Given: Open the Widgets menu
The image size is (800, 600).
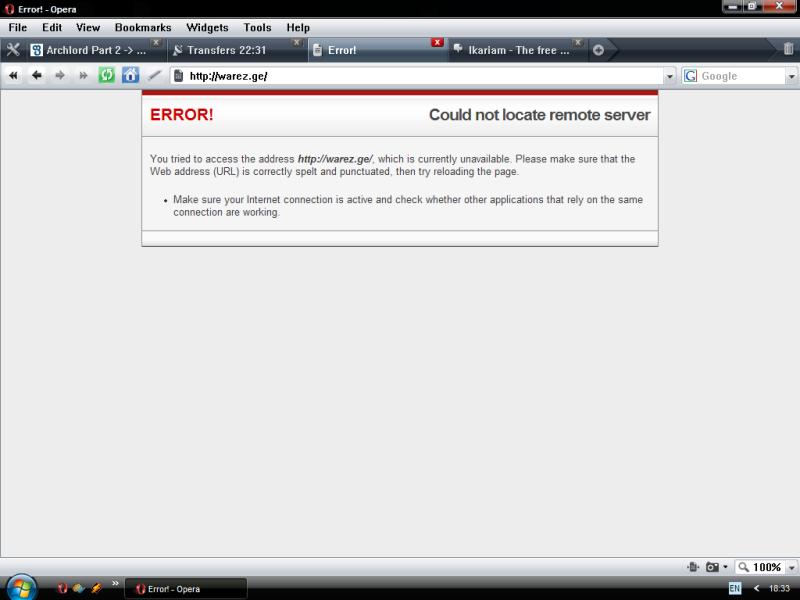Looking at the screenshot, I should click(207, 28).
